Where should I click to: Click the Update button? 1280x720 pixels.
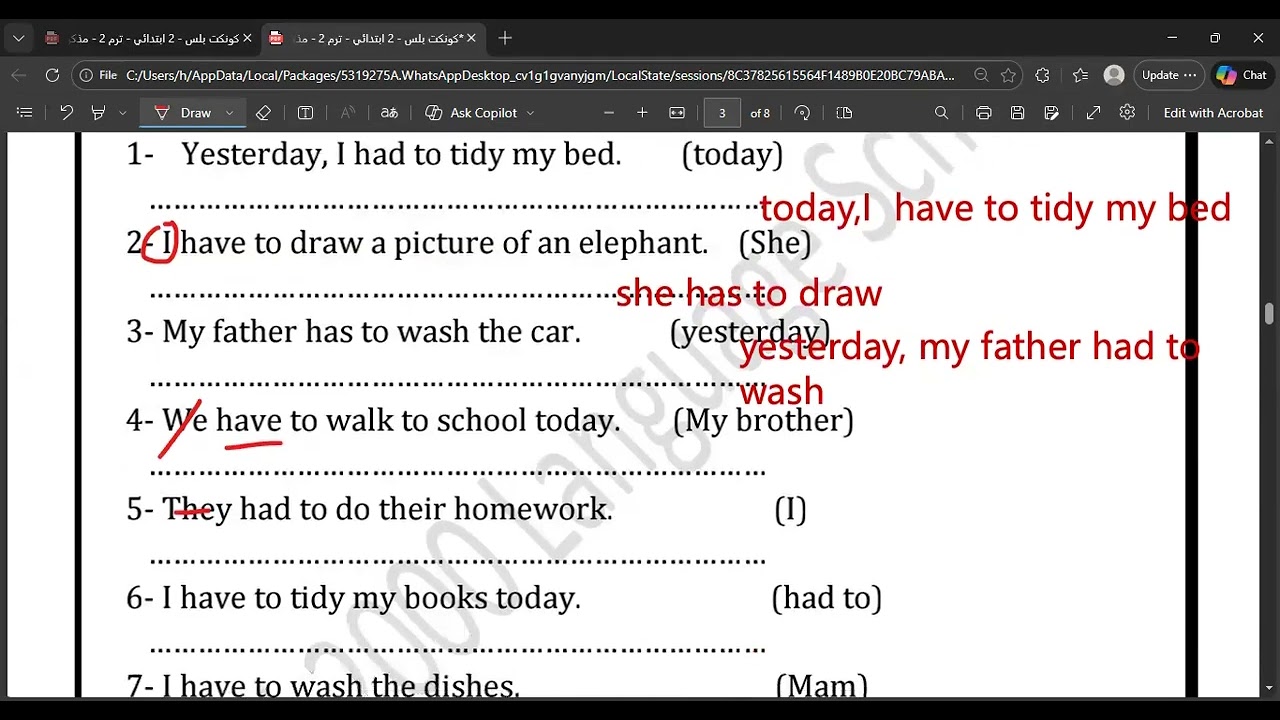point(1169,75)
